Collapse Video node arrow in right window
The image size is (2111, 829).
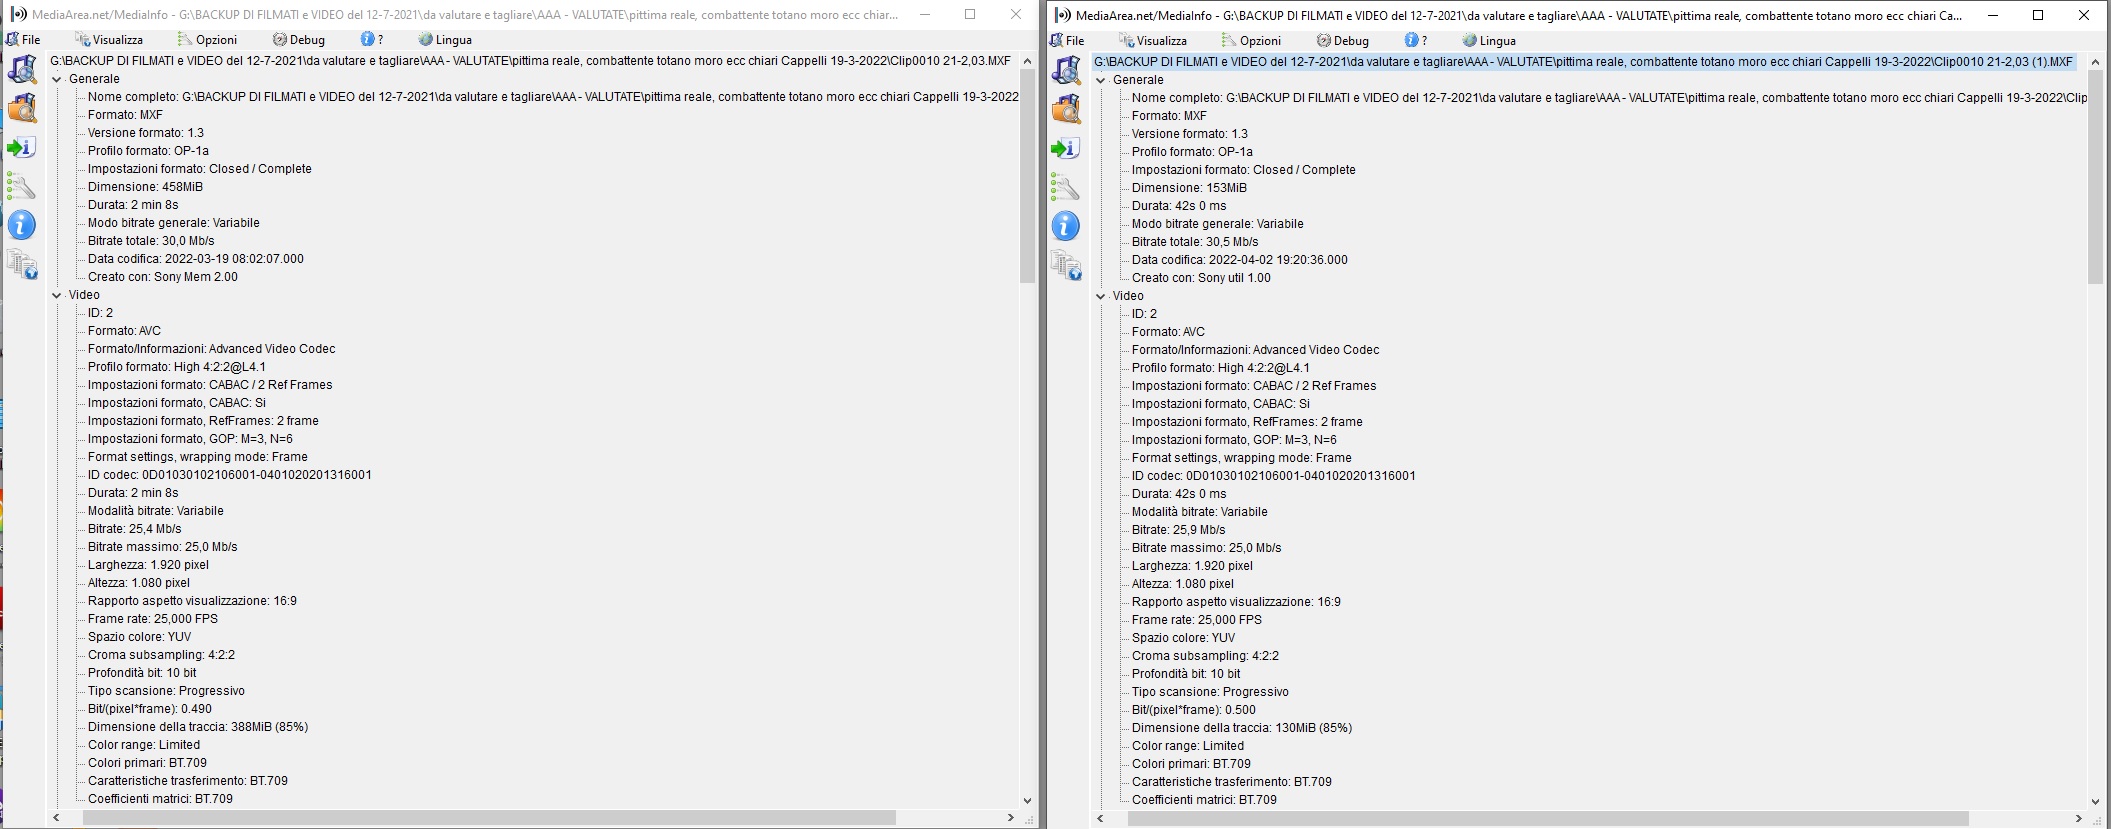coord(1101,296)
